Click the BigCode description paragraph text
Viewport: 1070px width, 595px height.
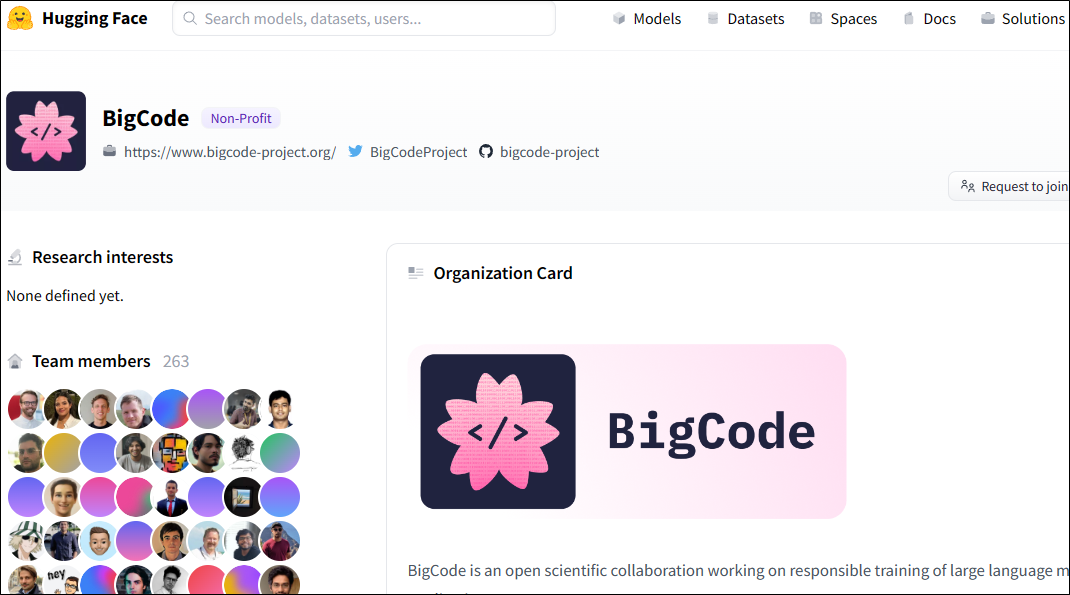coord(738,570)
